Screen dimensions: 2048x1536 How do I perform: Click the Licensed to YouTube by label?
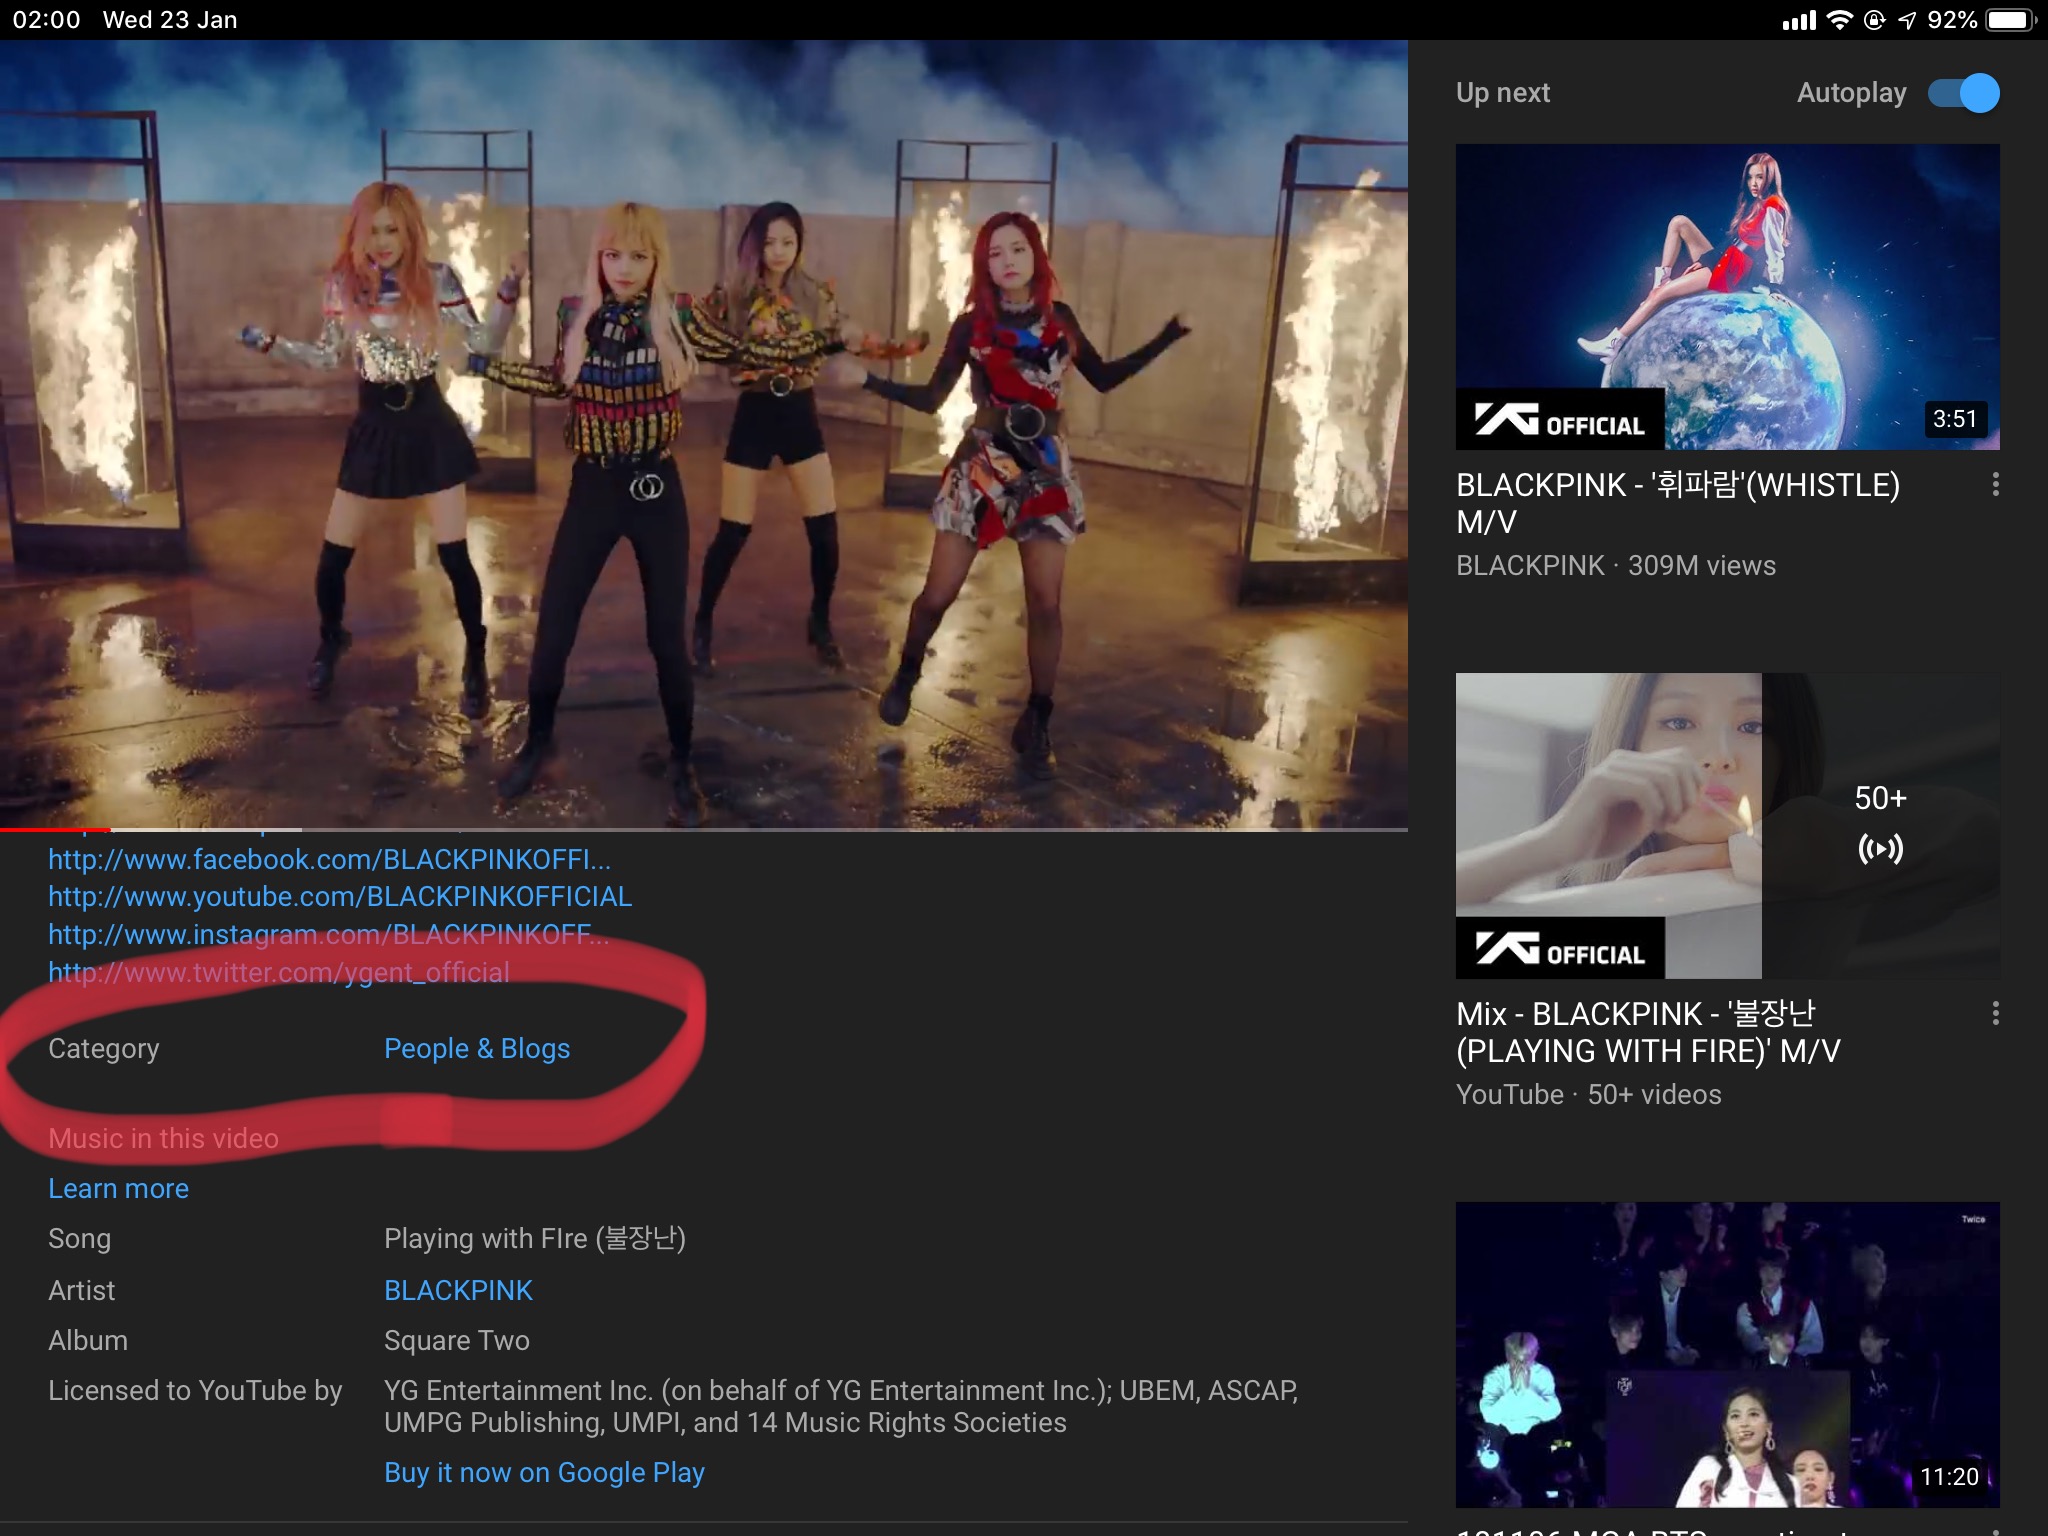tap(195, 1391)
